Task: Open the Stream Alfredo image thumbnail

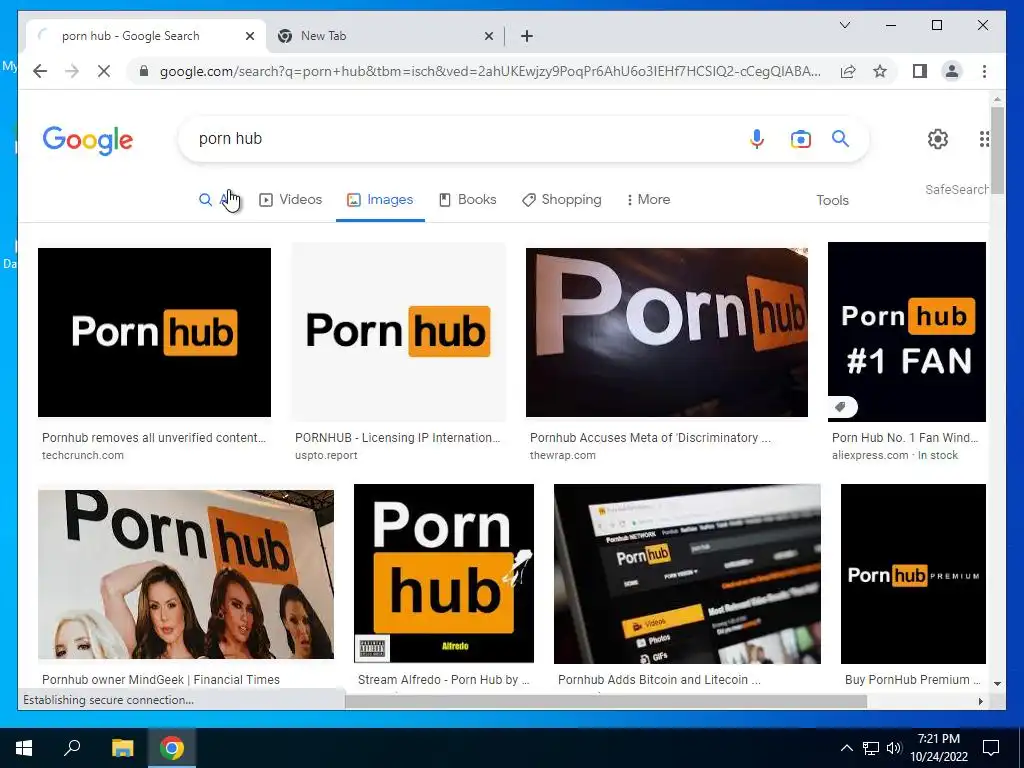Action: (443, 573)
